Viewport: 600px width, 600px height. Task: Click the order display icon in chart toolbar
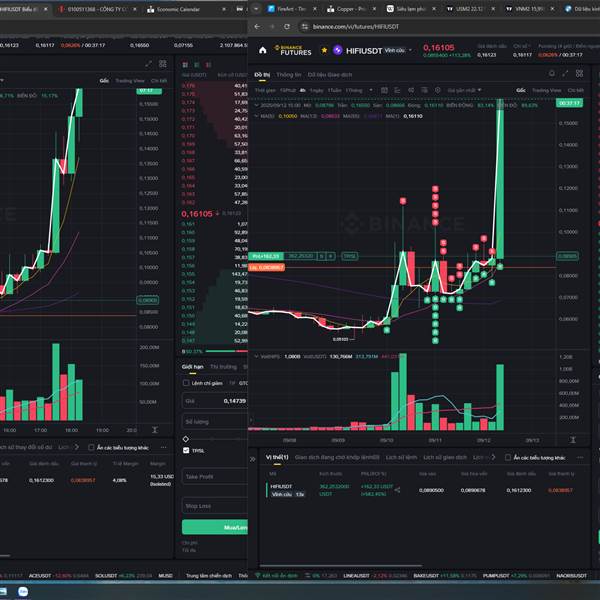tap(424, 90)
